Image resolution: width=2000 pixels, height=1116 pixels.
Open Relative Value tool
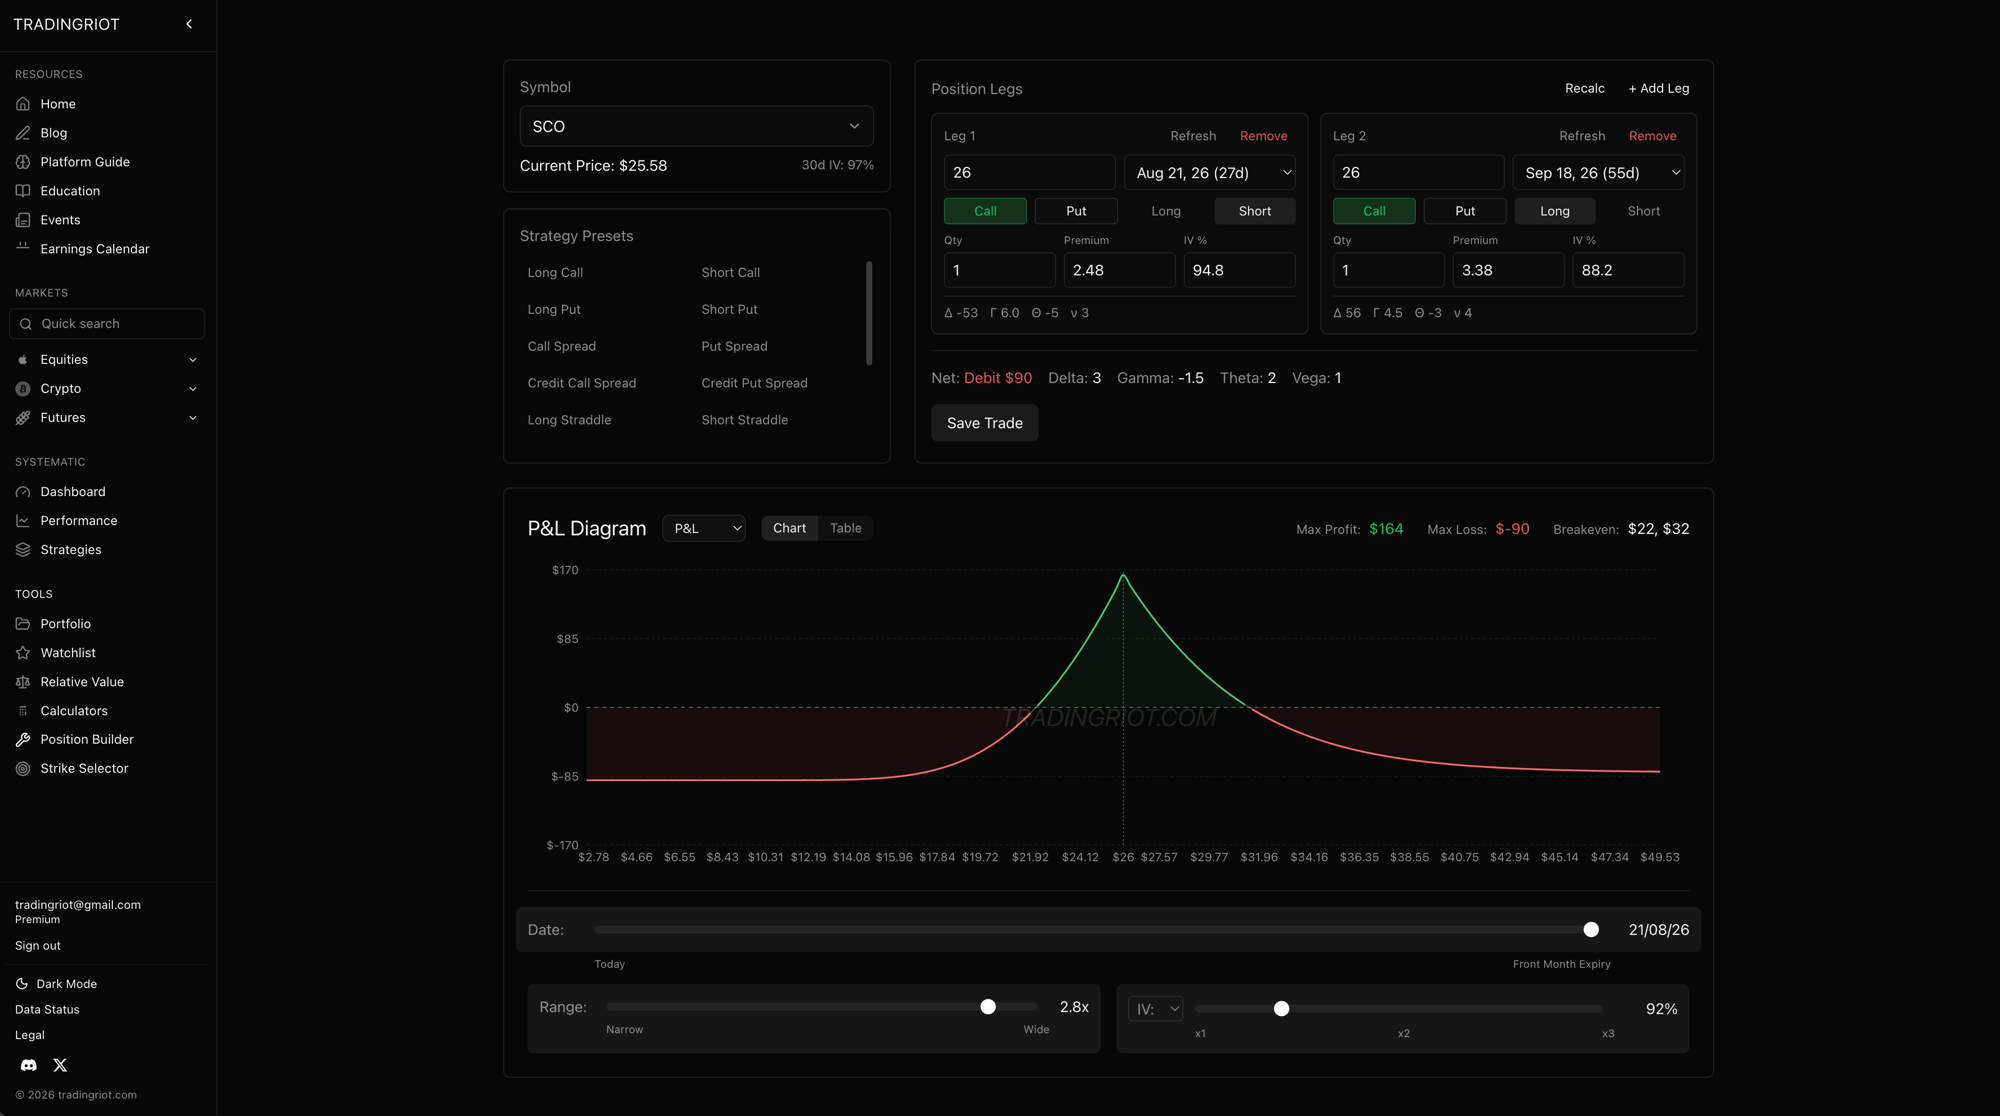pyautogui.click(x=82, y=682)
